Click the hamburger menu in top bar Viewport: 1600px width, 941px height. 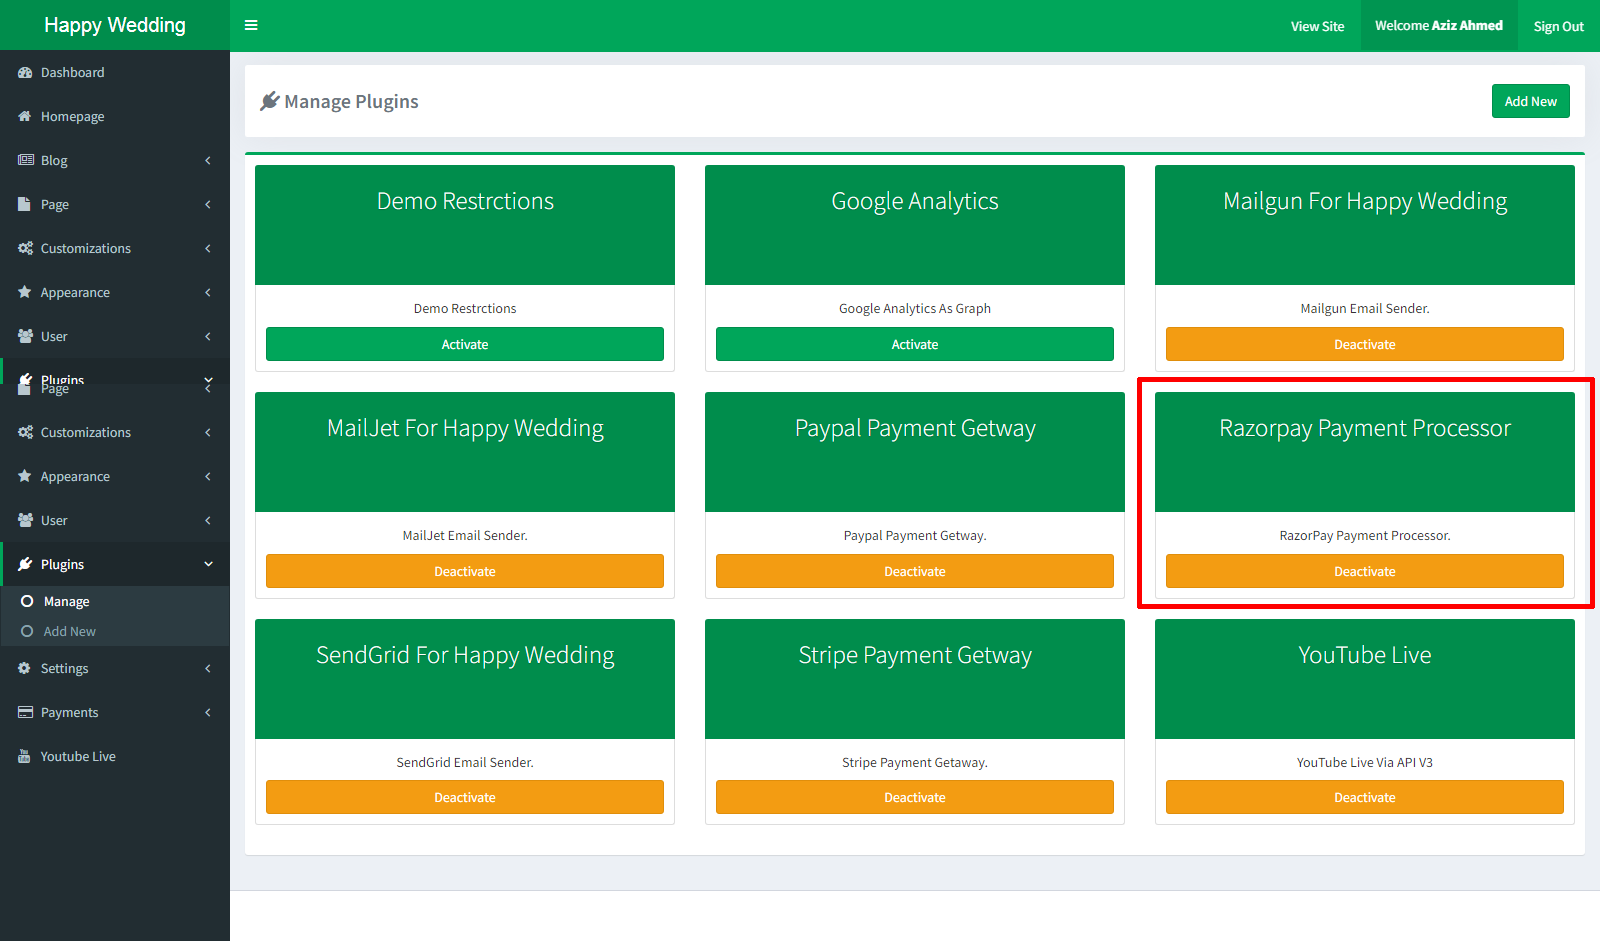pyautogui.click(x=251, y=25)
